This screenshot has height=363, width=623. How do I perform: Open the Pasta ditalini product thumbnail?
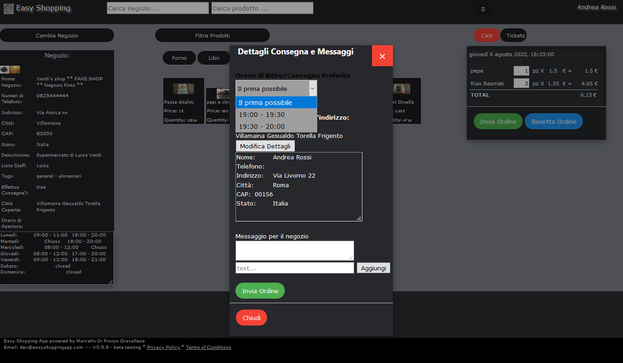(x=184, y=89)
